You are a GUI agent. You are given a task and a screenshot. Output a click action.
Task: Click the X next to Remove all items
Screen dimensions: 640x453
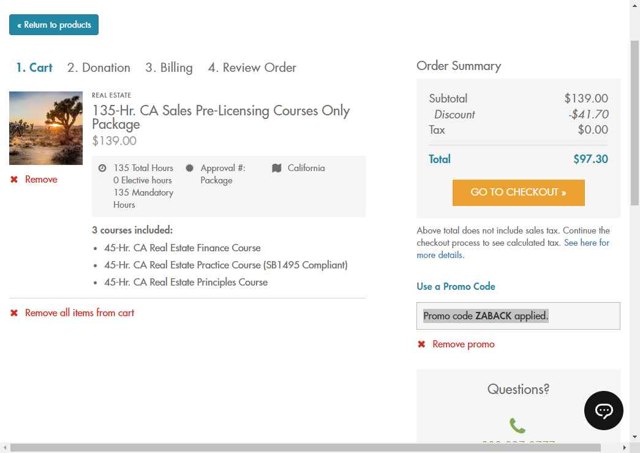(14, 313)
